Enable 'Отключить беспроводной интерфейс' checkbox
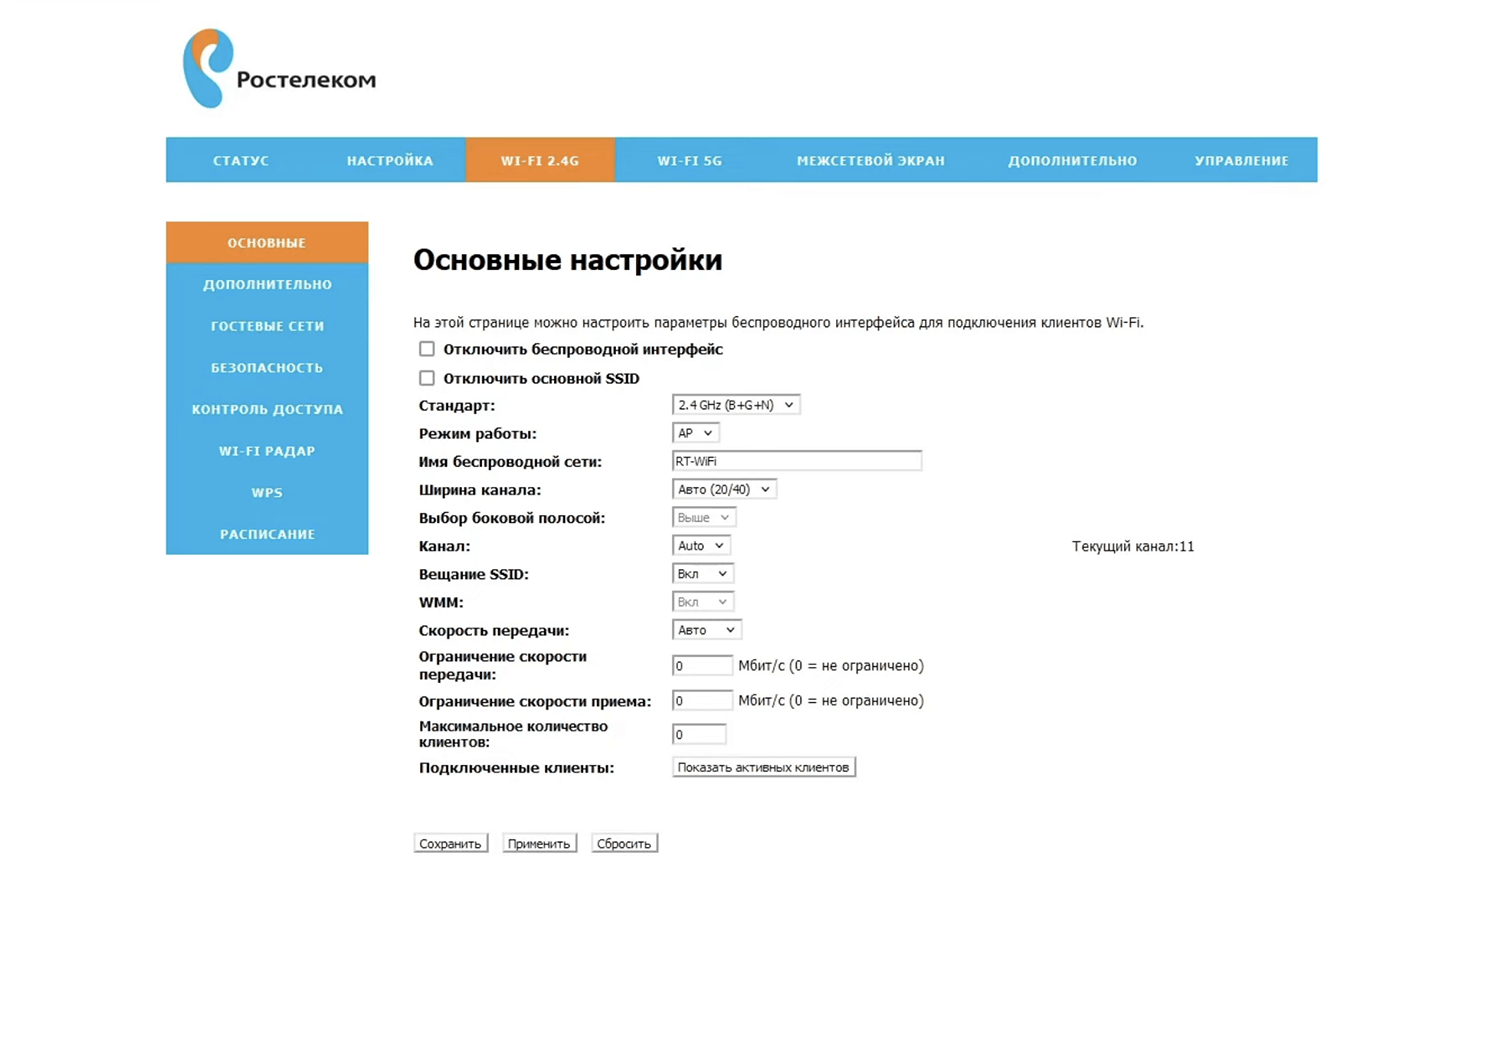This screenshot has height=1047, width=1500. coord(427,349)
